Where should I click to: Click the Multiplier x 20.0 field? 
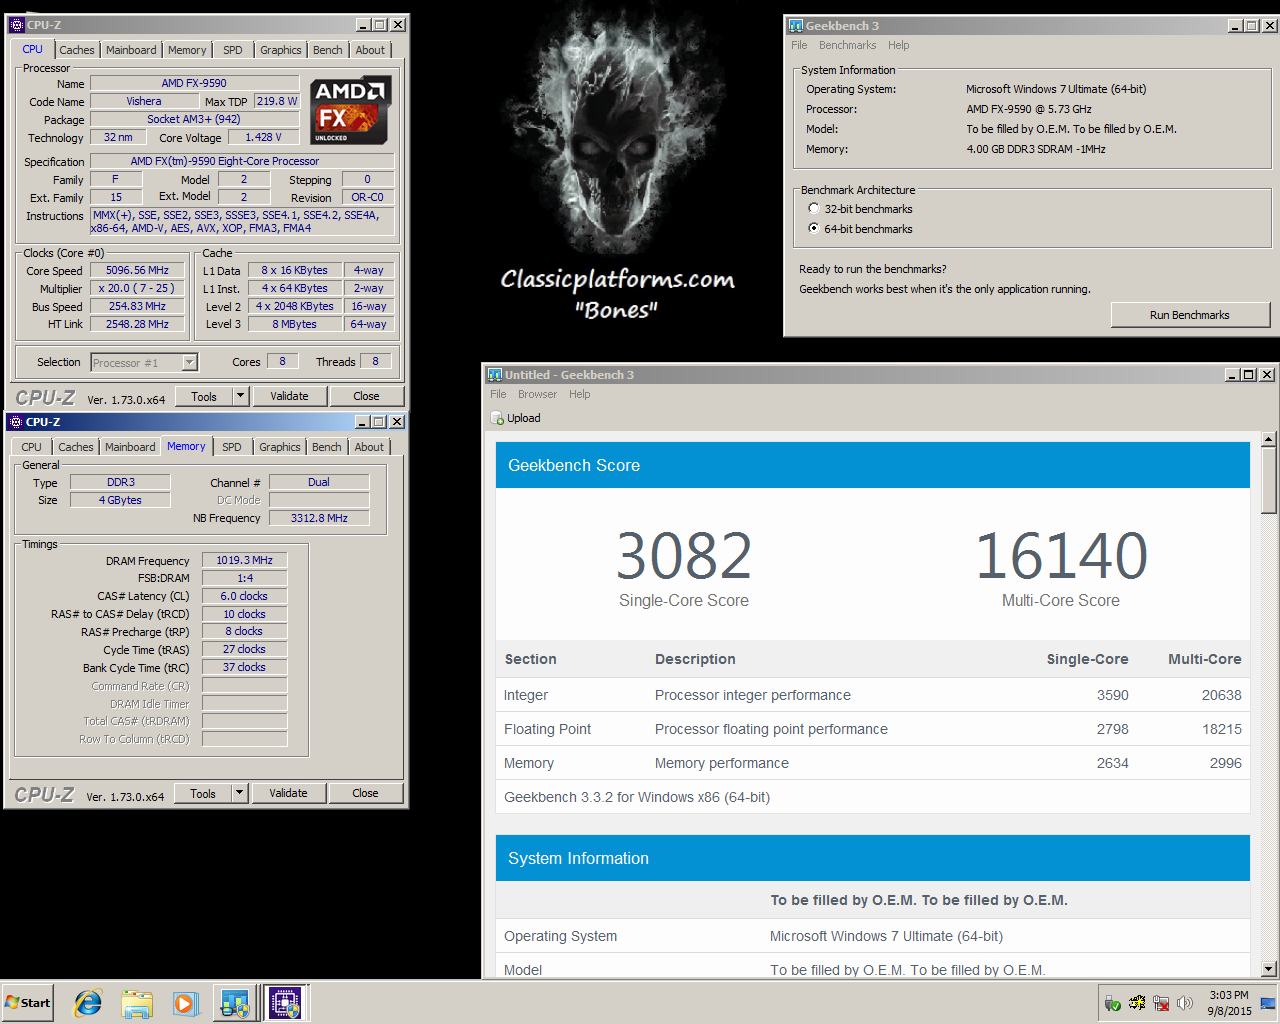coord(137,288)
